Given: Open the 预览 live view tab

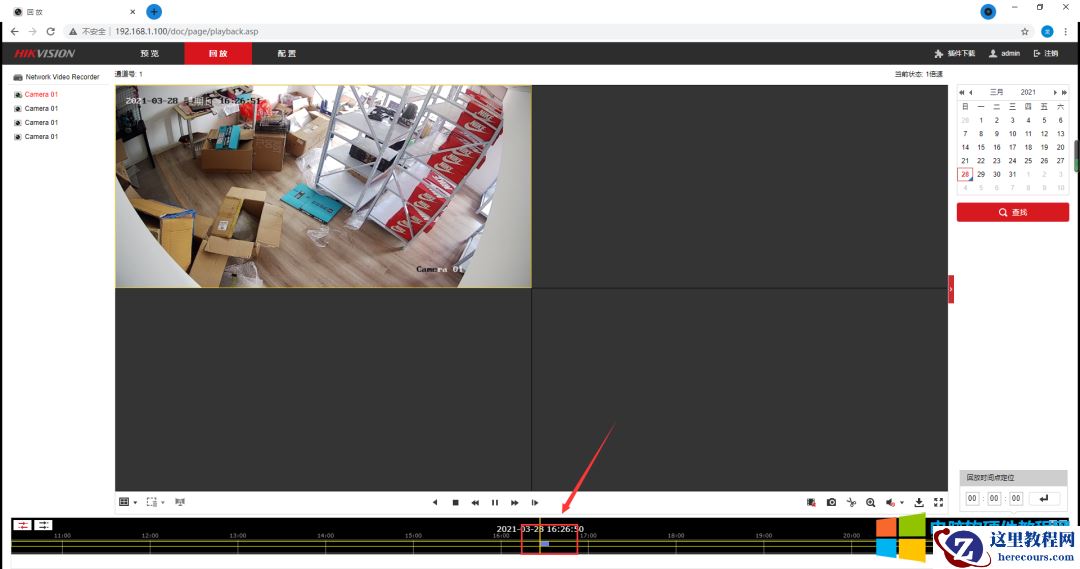Looking at the screenshot, I should click(149, 53).
